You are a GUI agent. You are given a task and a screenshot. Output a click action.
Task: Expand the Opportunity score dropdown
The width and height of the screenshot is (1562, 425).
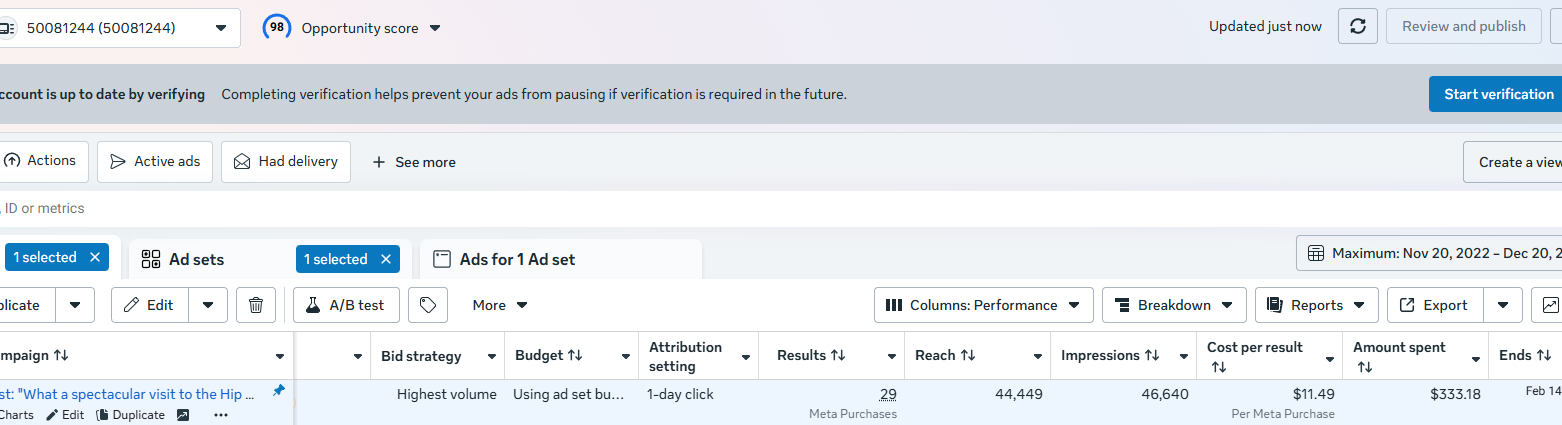coord(435,28)
